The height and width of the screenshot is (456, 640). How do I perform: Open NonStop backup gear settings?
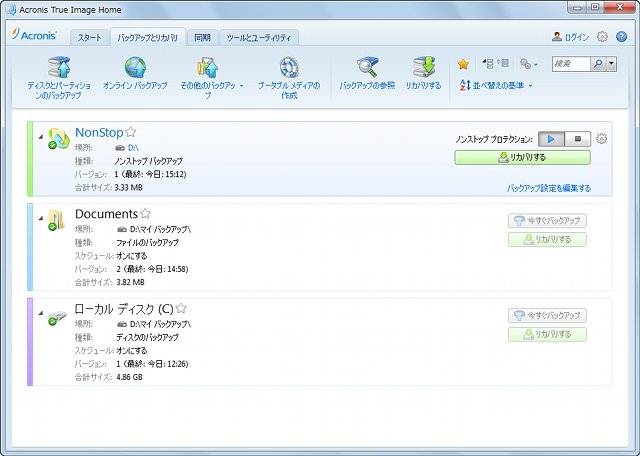tap(601, 139)
